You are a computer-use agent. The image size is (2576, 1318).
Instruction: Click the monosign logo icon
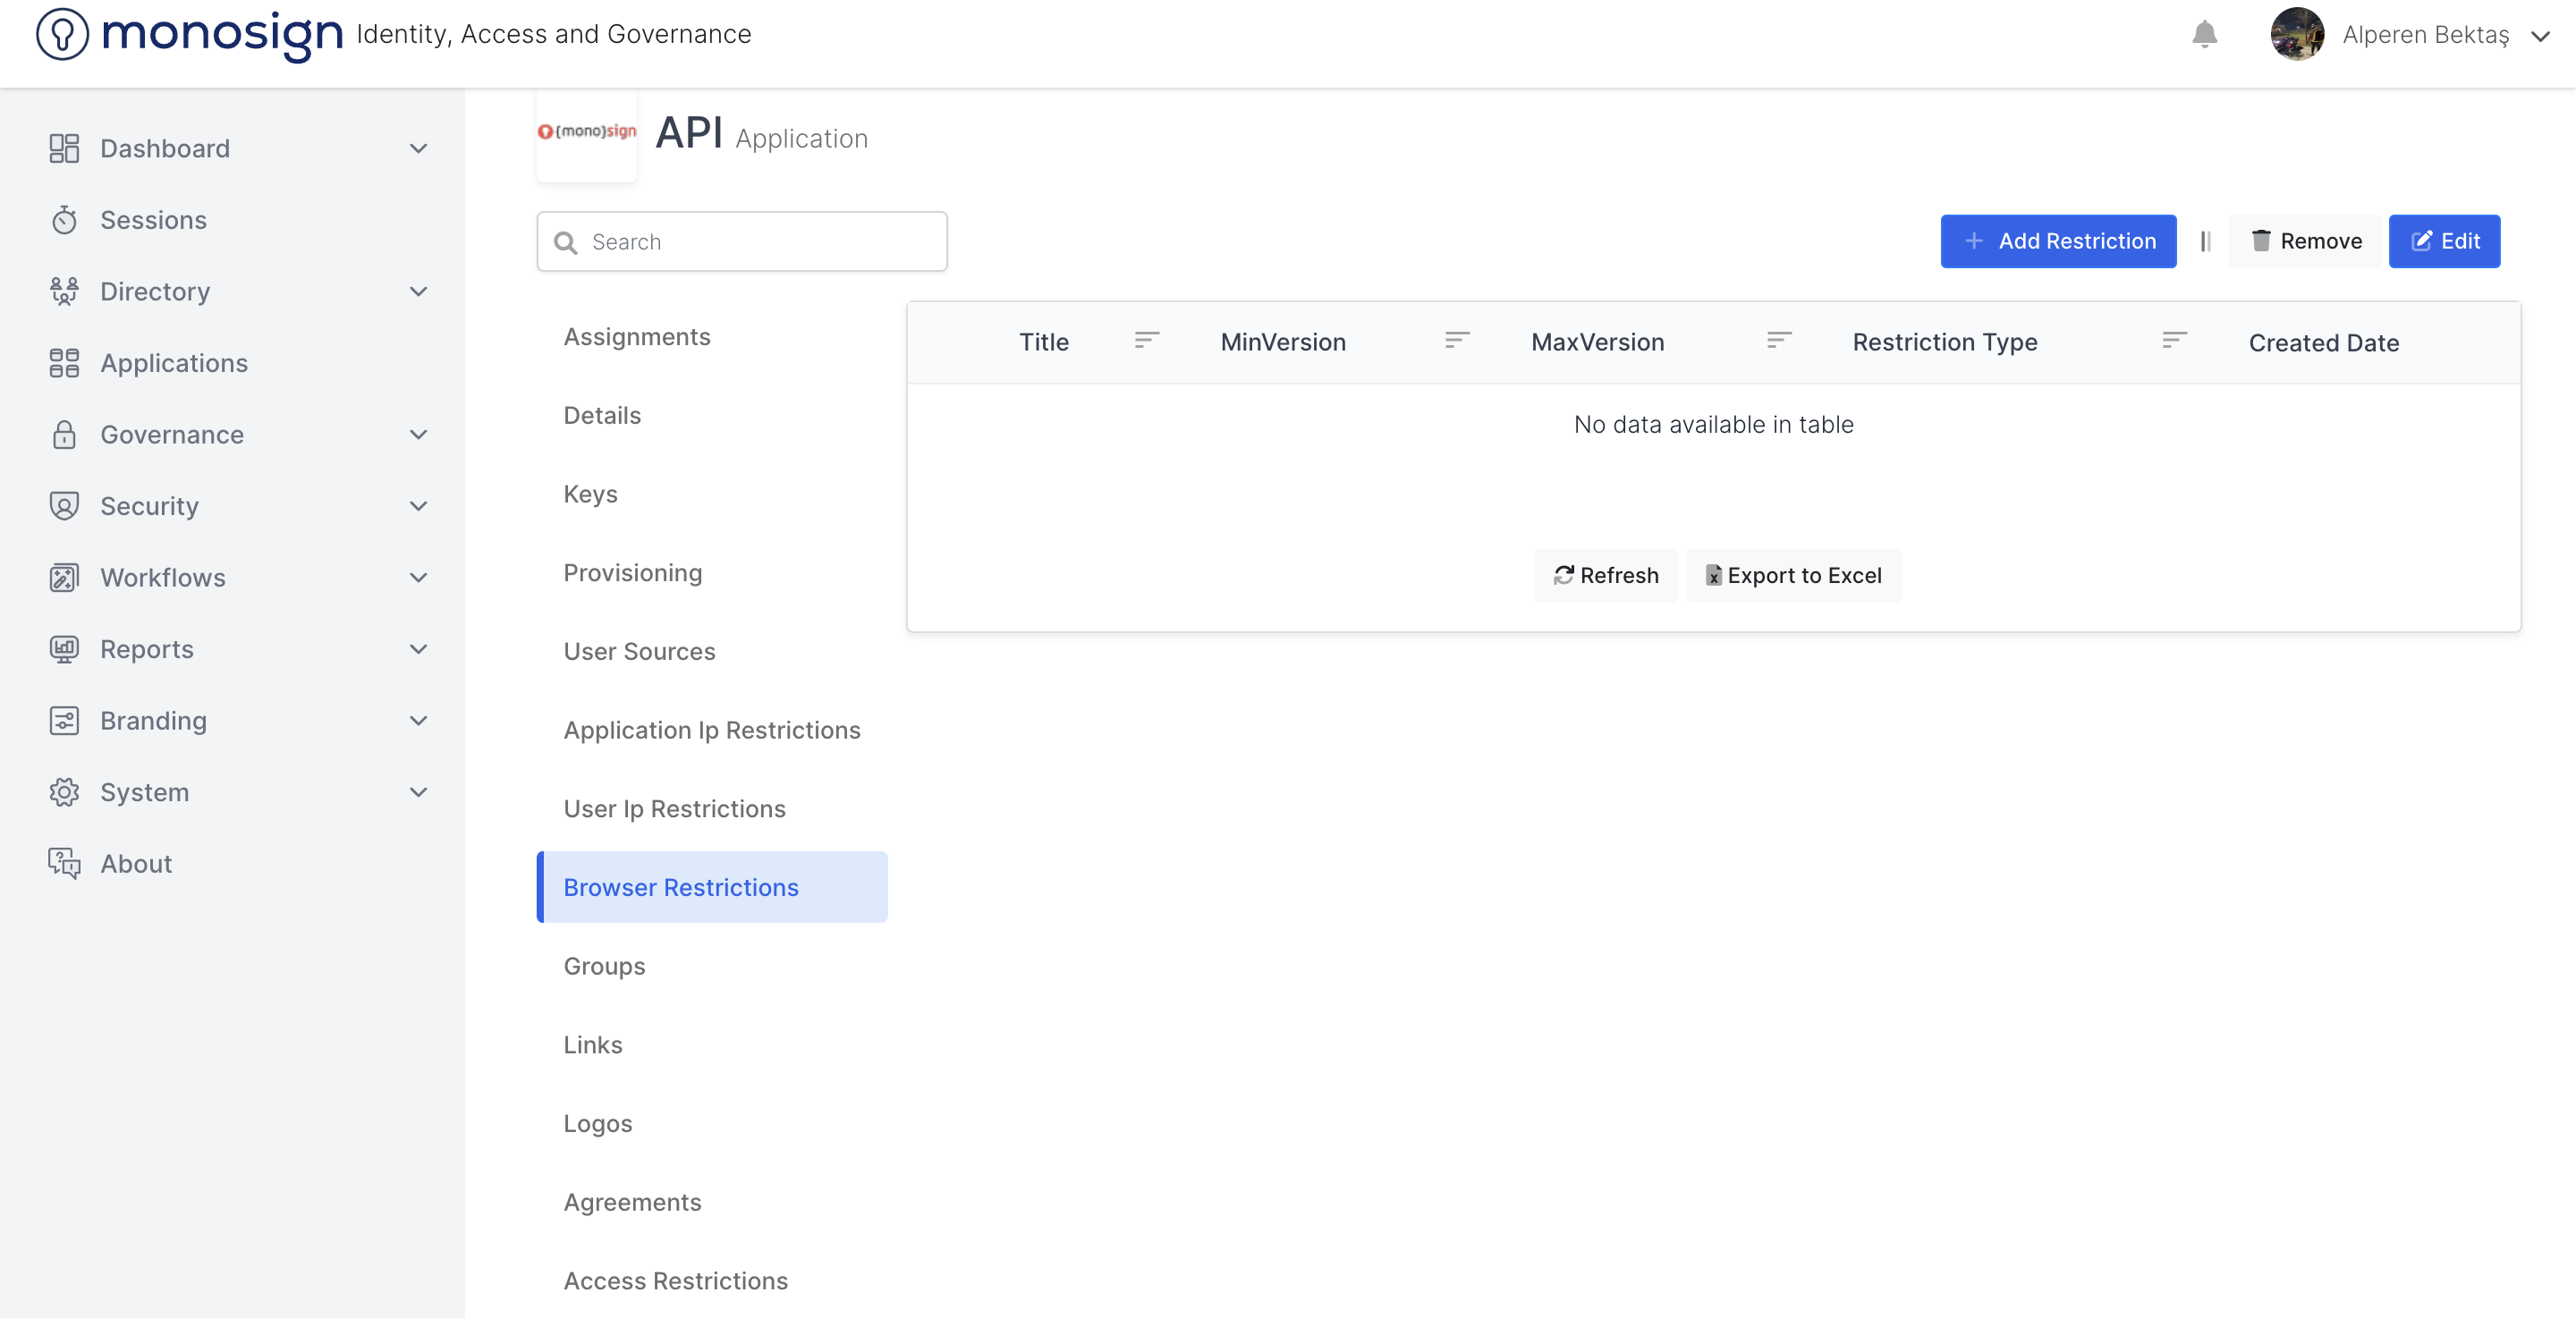[62, 34]
